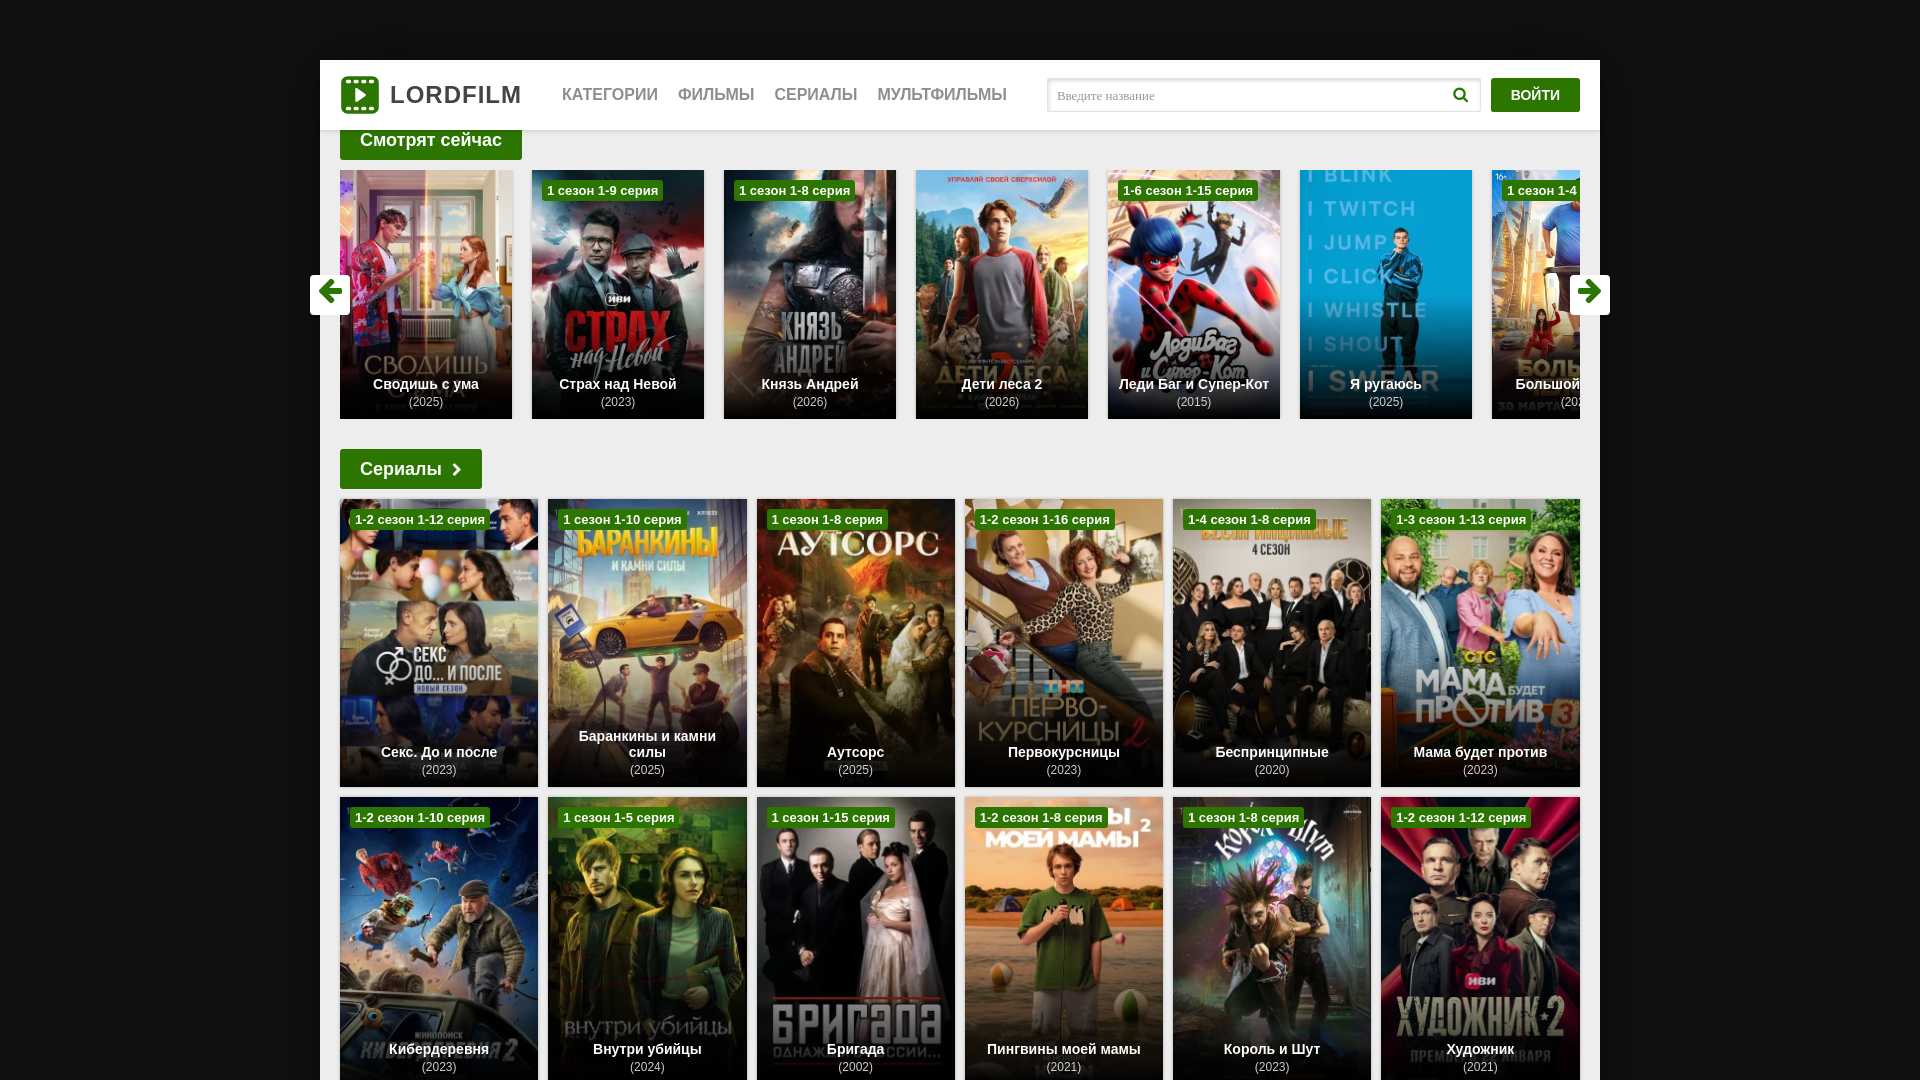Open Князь Андрей poster
The height and width of the screenshot is (1080, 1920).
[x=810, y=294]
